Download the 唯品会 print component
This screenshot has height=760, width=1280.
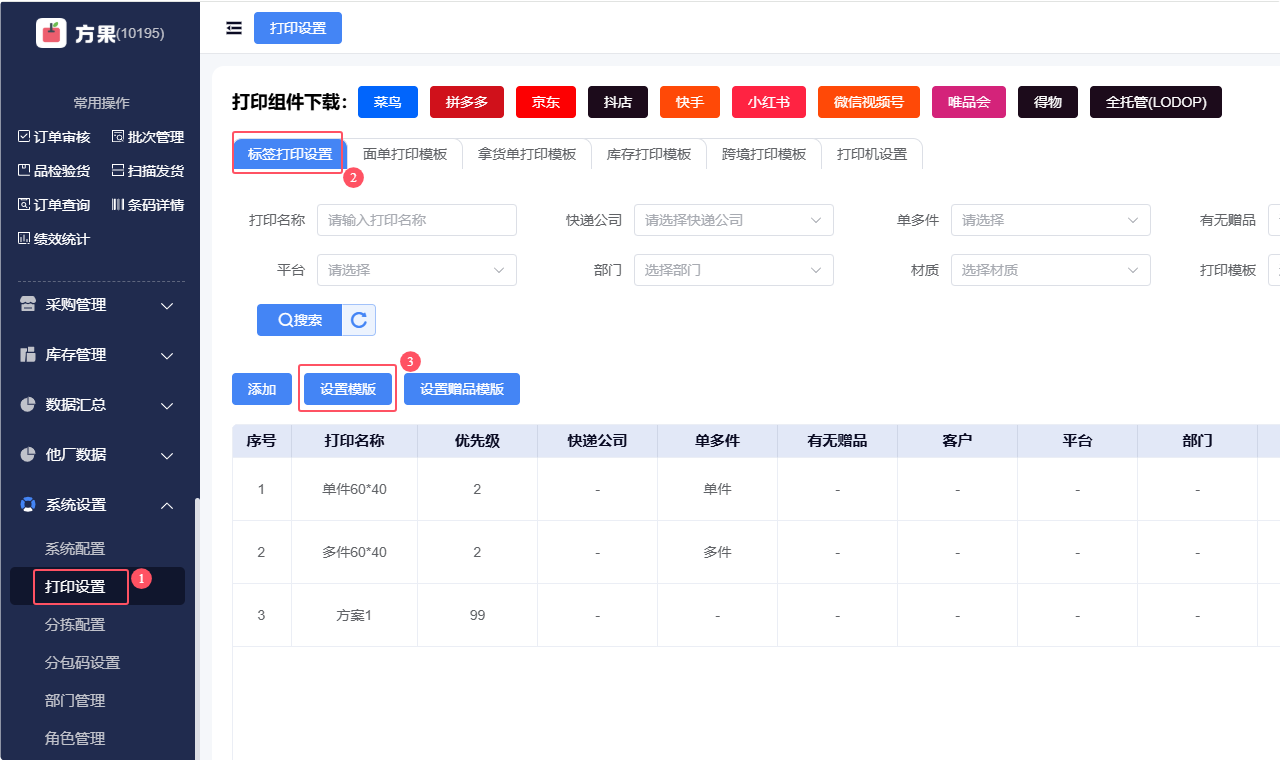969,102
